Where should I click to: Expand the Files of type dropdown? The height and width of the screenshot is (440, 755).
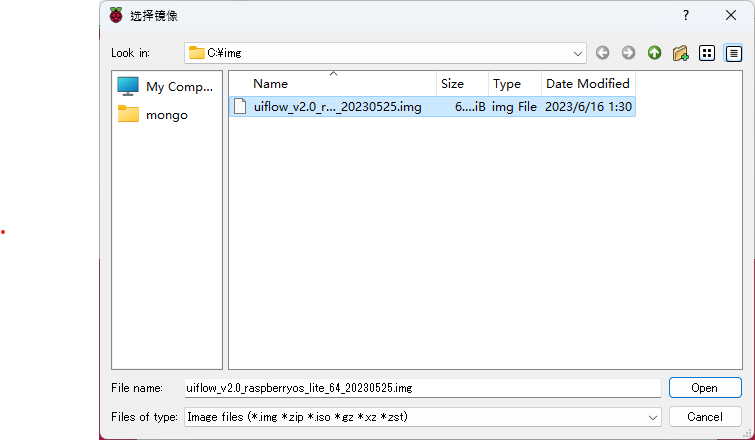(653, 417)
